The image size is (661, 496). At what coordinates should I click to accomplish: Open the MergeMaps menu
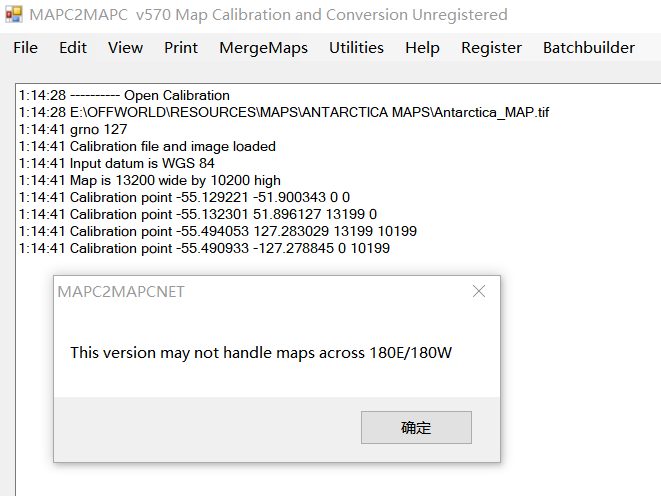(x=263, y=48)
